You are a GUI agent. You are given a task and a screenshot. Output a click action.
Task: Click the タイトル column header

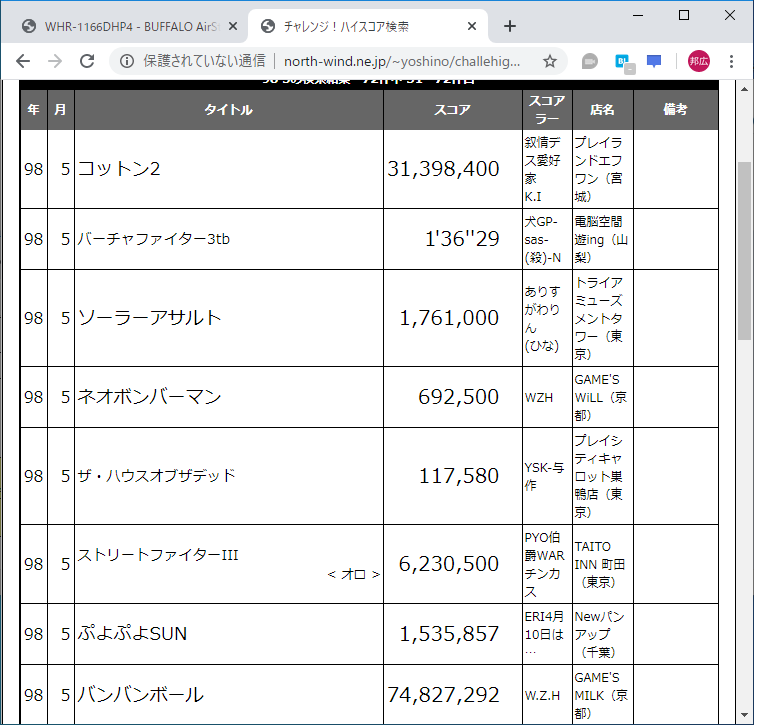[229, 109]
